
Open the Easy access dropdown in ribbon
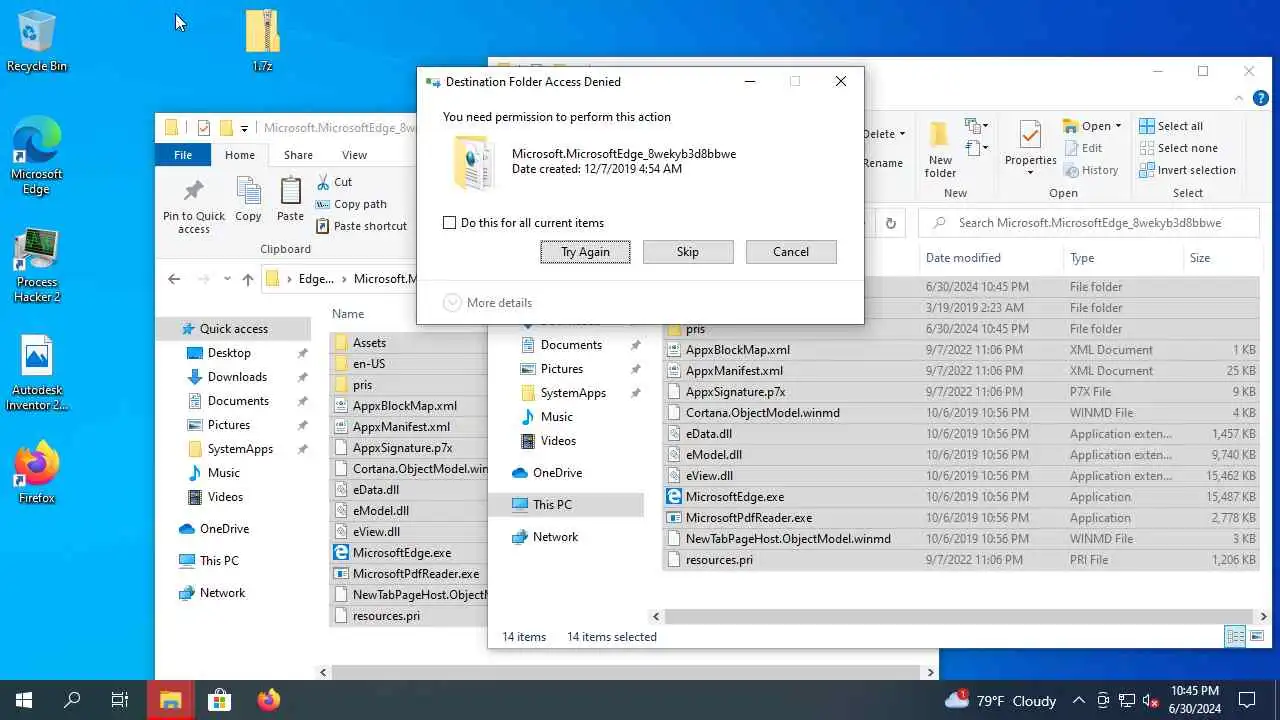[976, 148]
